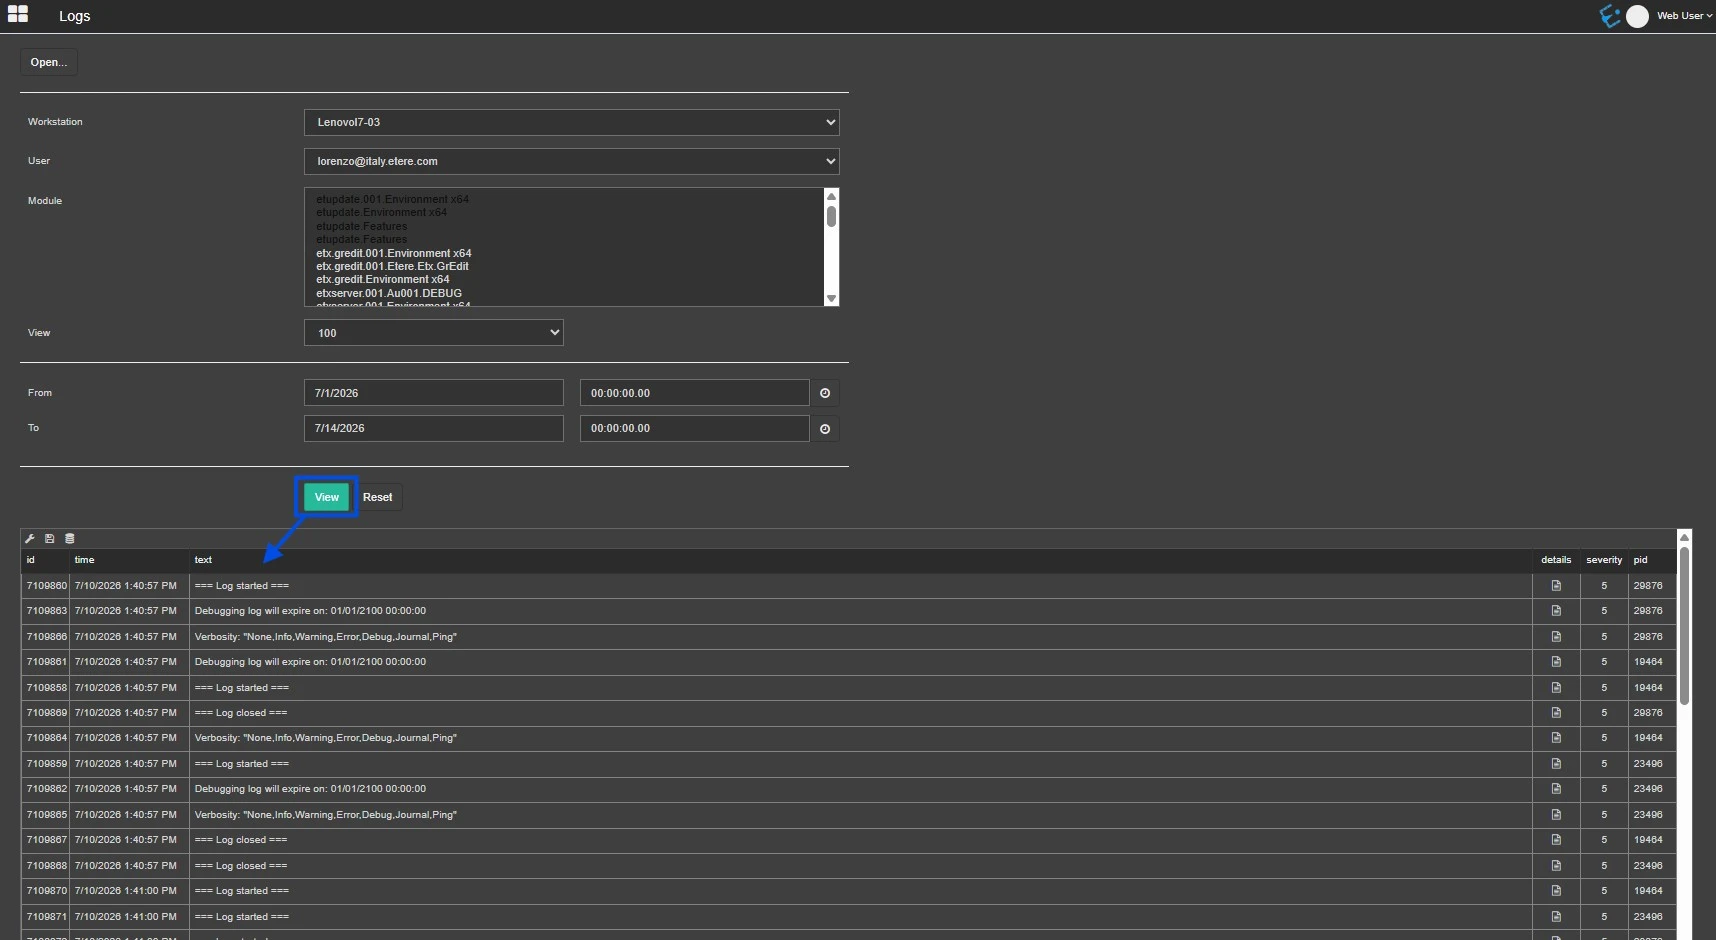Open details icon for log 7109869

point(1556,713)
